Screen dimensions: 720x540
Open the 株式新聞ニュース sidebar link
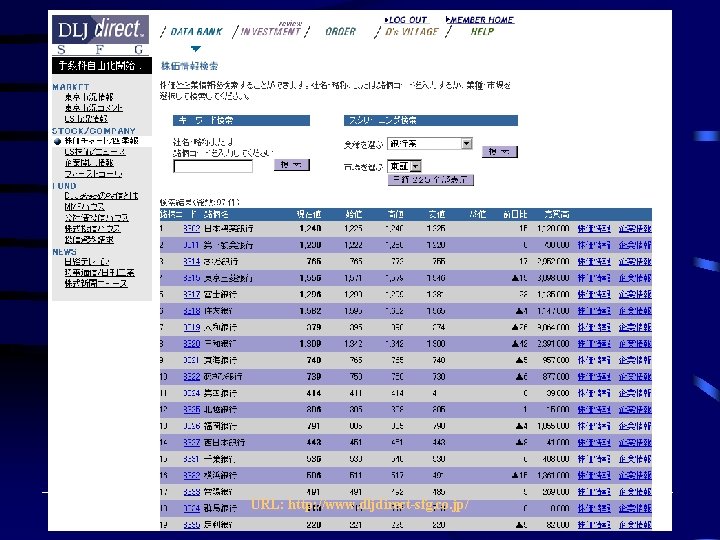(96, 283)
